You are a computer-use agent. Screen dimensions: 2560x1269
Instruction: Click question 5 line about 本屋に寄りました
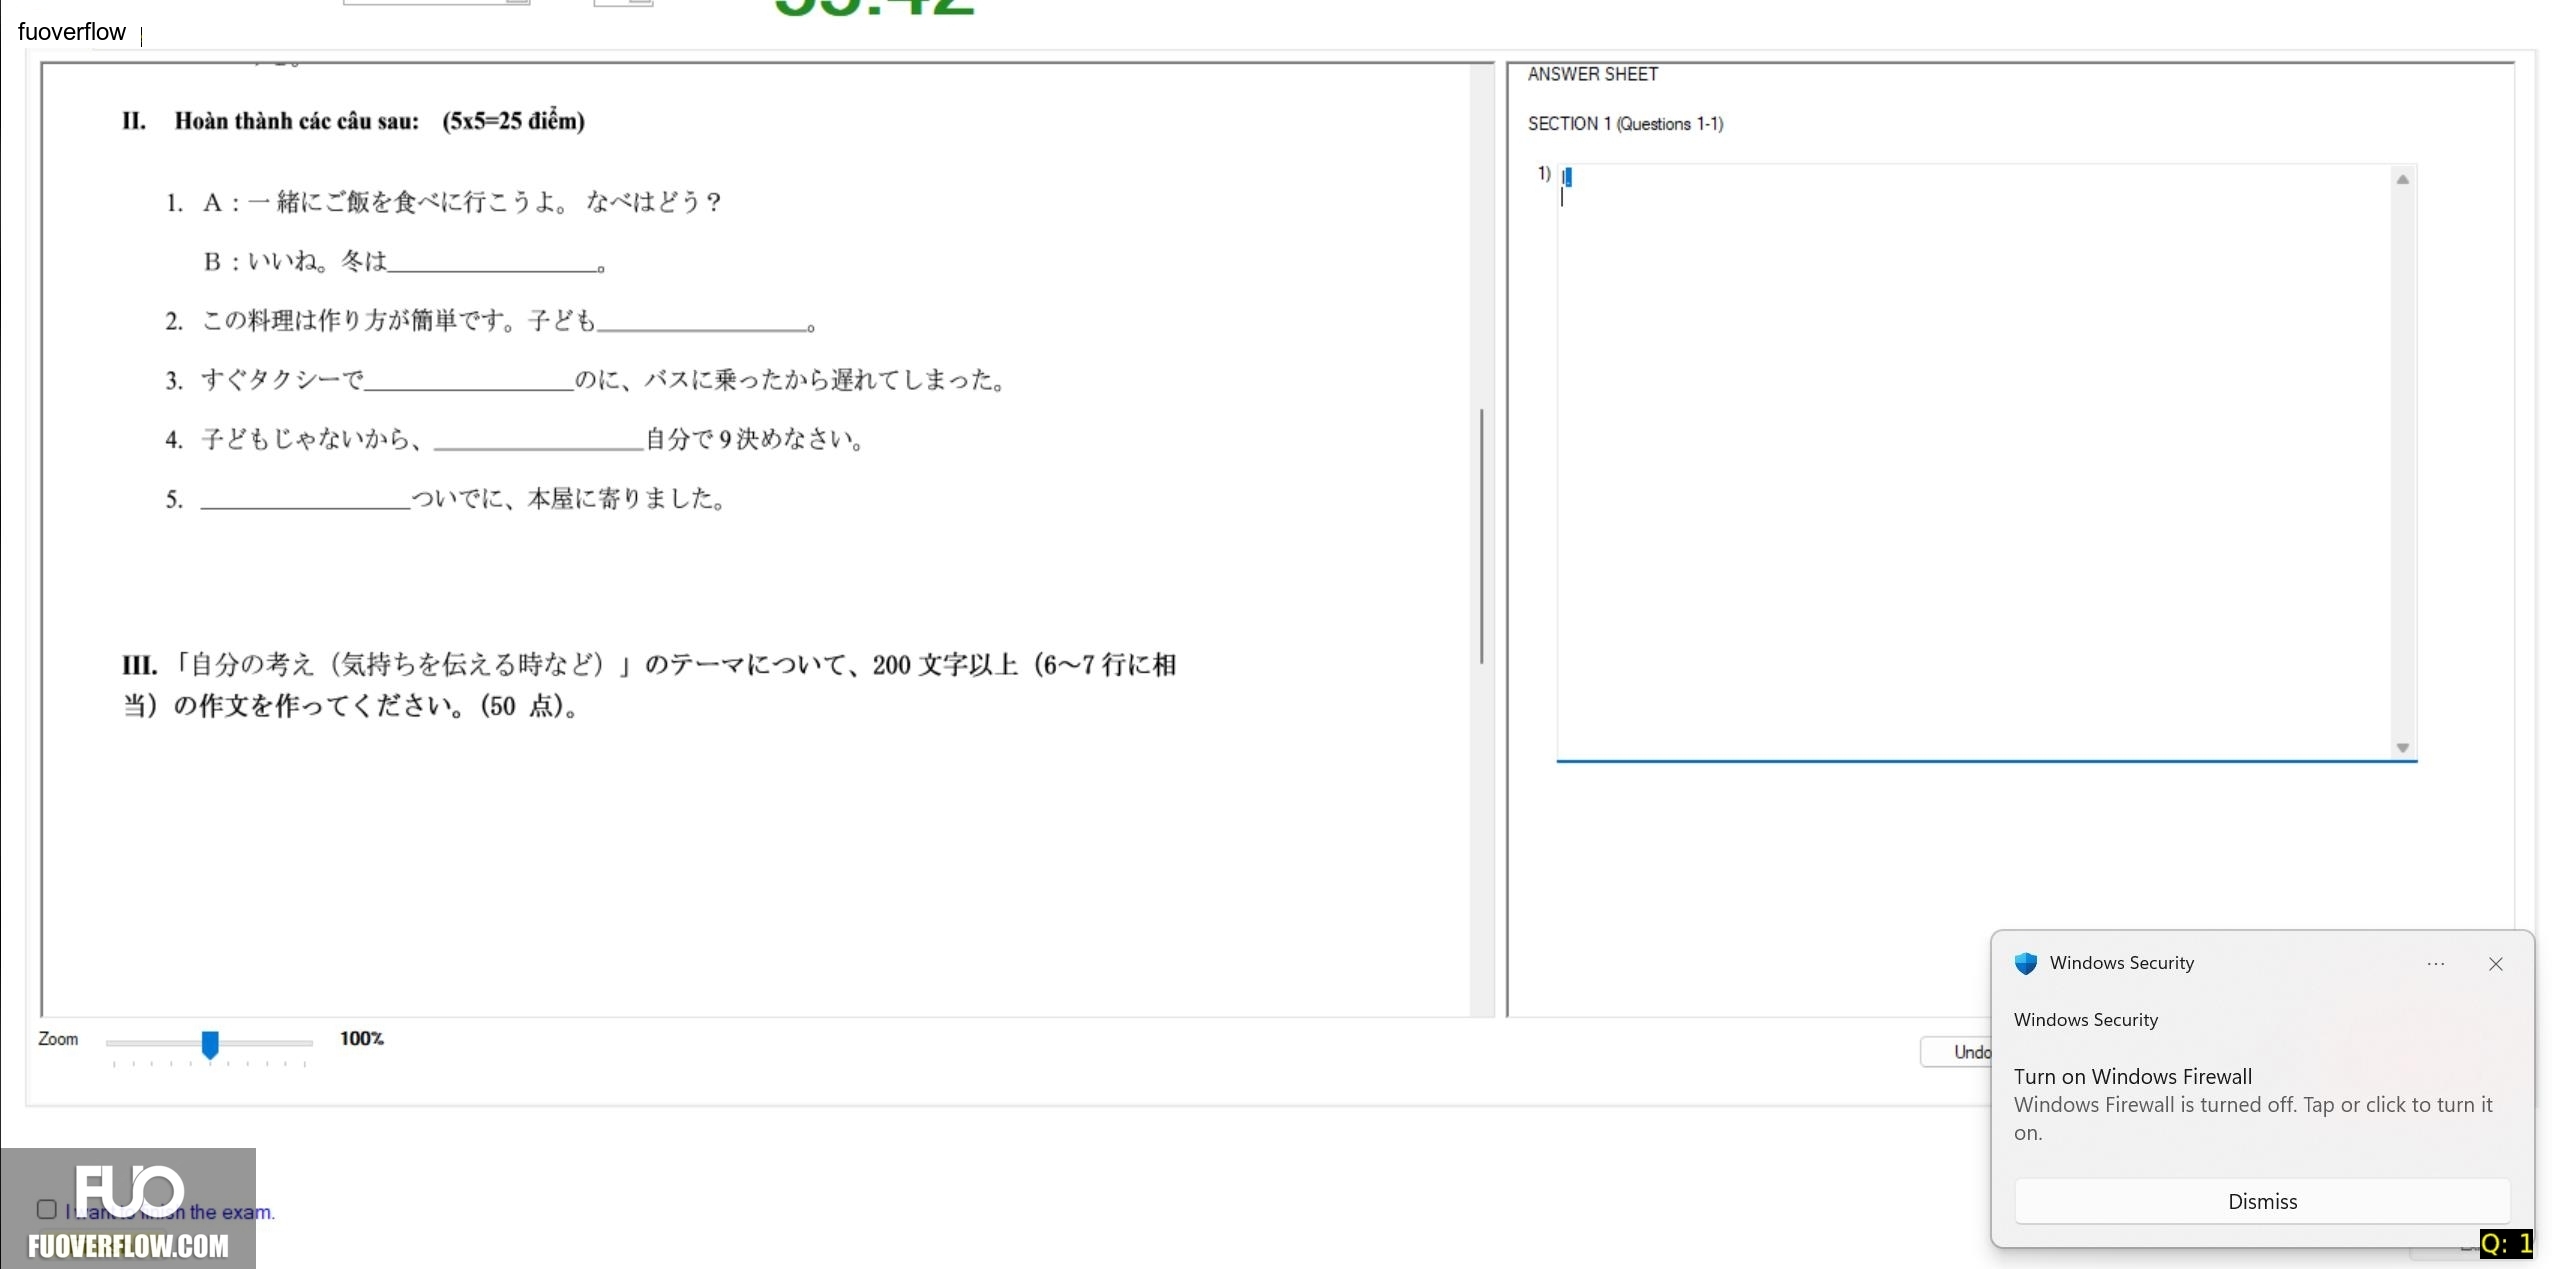446,498
